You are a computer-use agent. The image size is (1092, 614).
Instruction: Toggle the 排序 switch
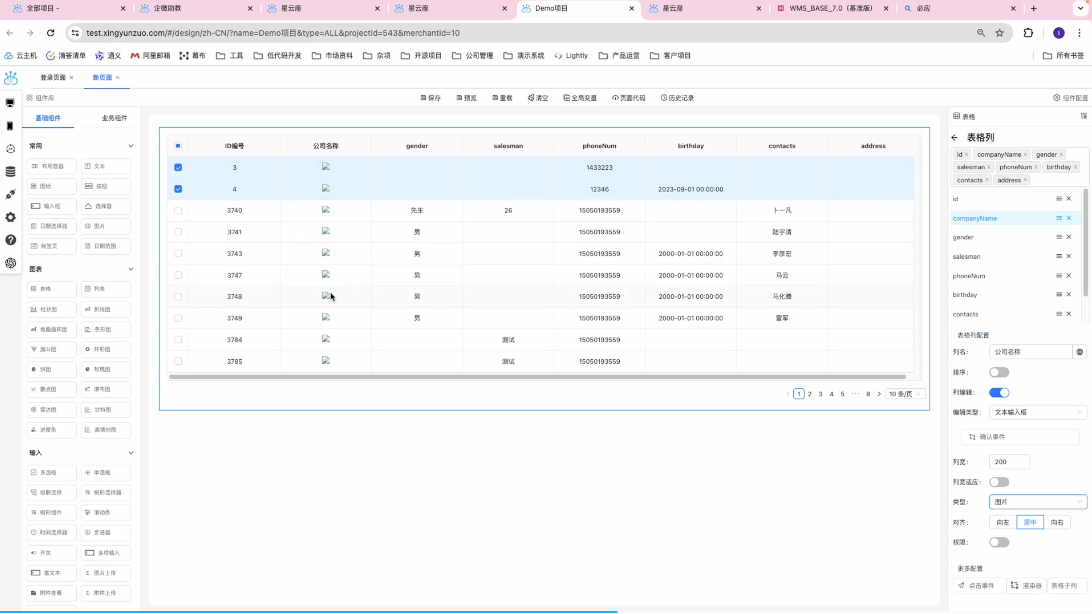pyautogui.click(x=998, y=372)
